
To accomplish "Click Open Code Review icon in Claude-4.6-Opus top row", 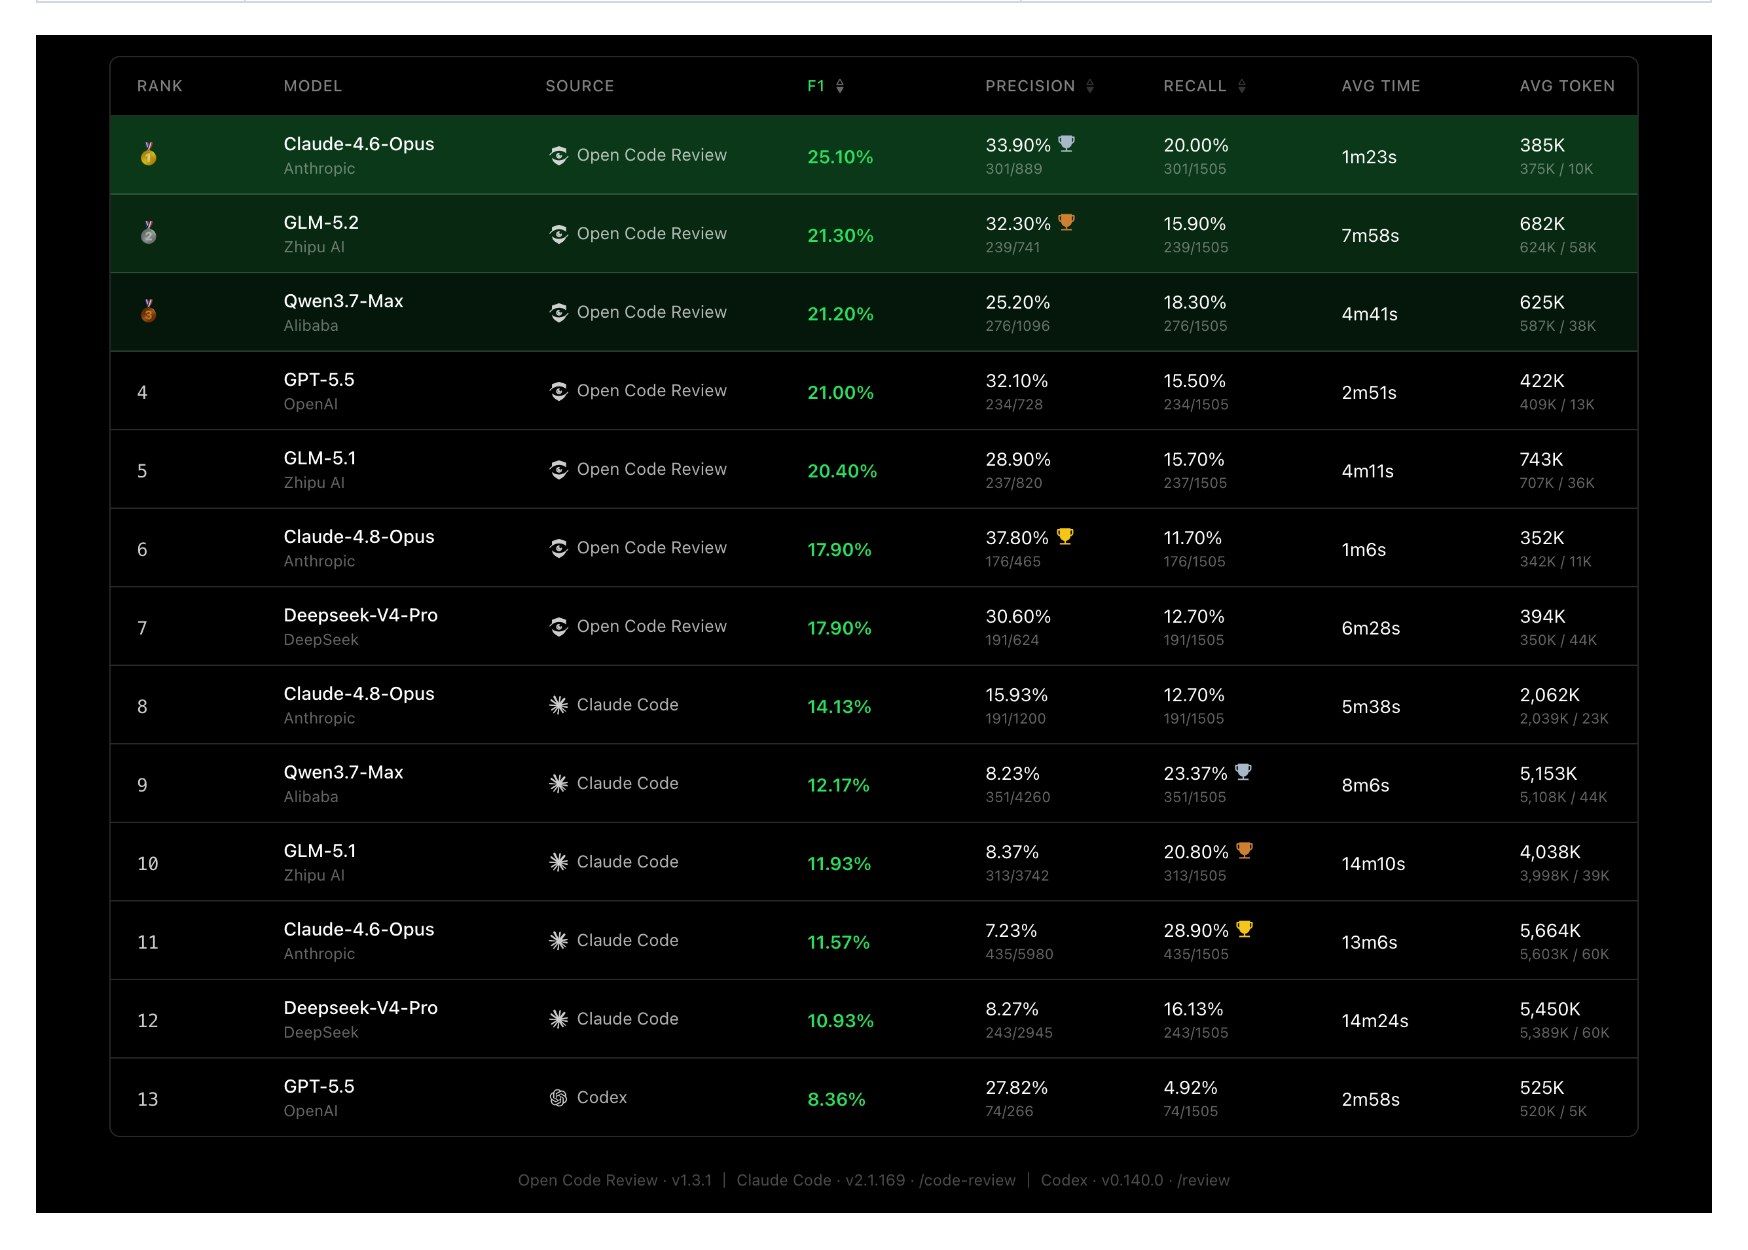I will 559,155.
